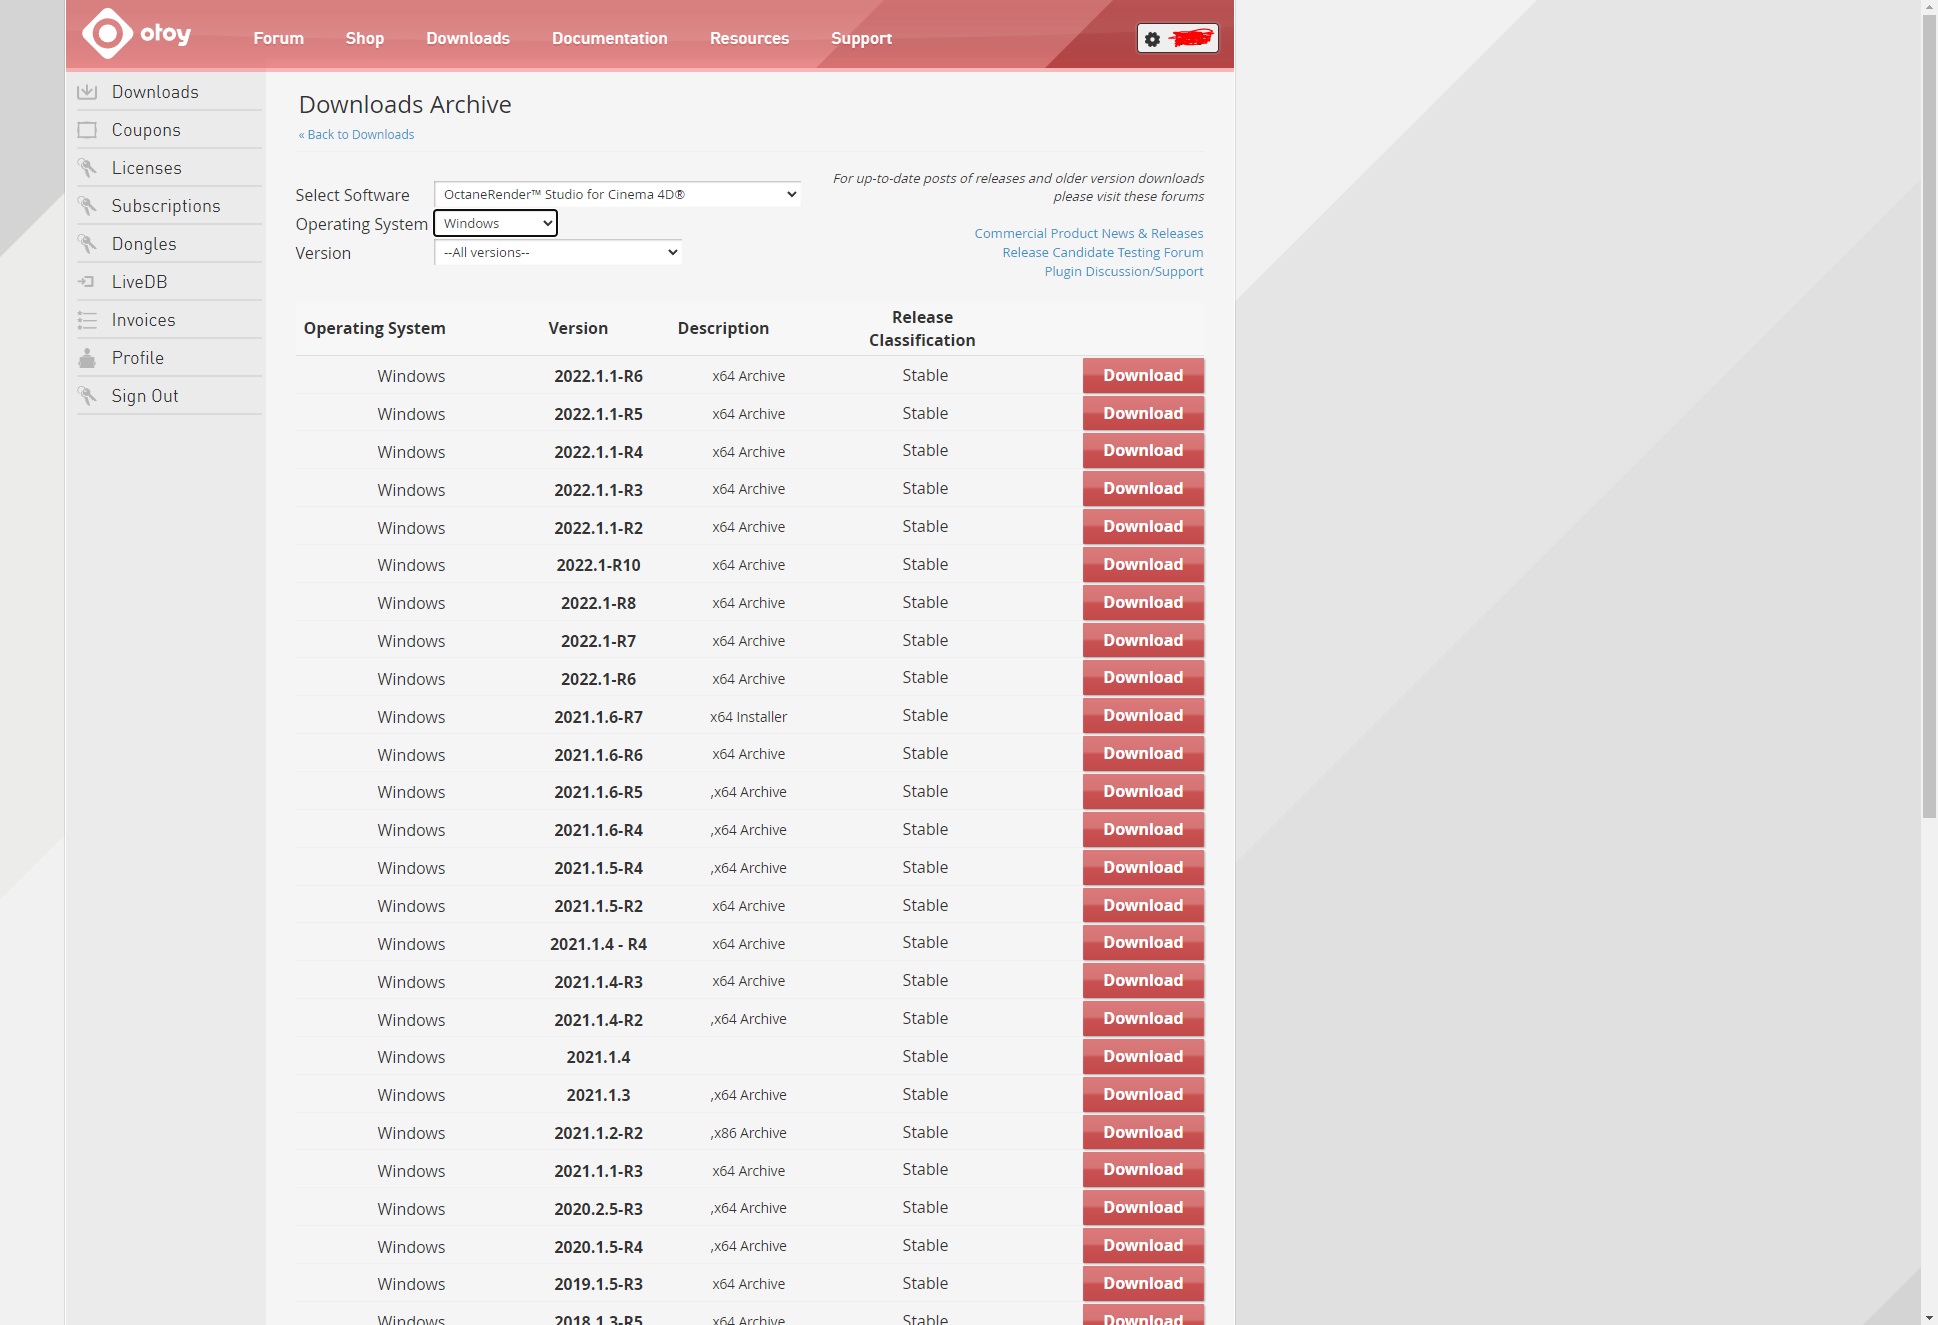Click the page vertical scrollbar thumb
The width and height of the screenshot is (1938, 1325).
(1929, 415)
